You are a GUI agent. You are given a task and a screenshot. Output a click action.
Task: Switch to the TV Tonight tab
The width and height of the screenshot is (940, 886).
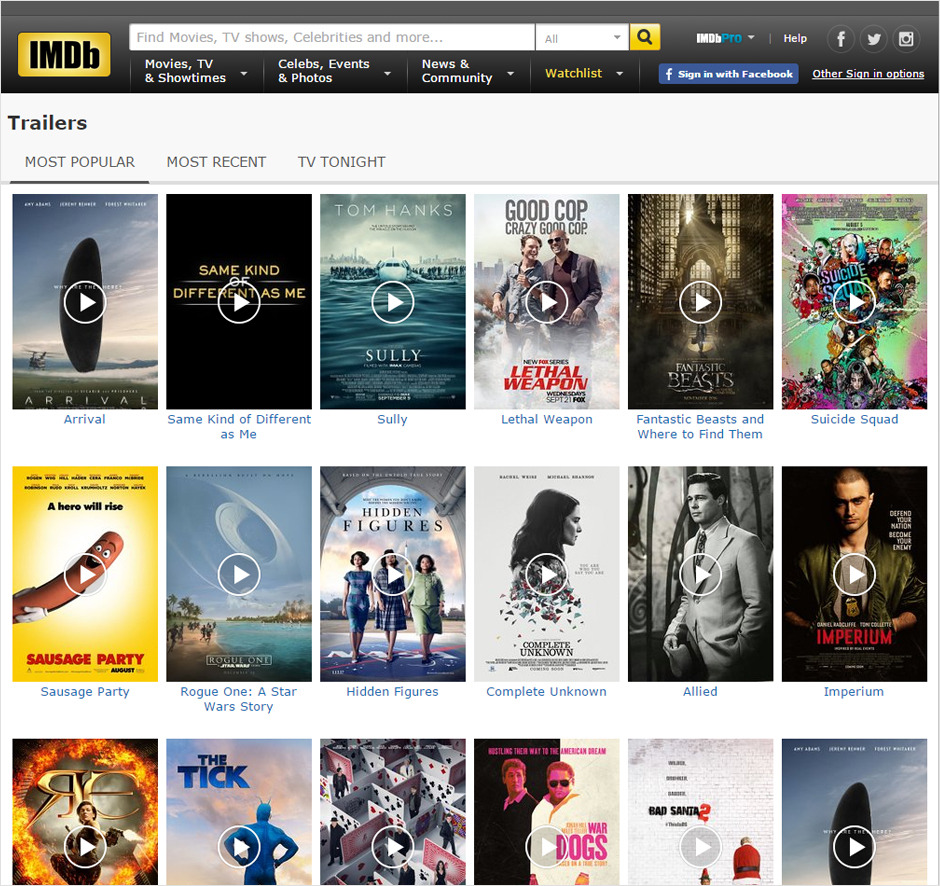tap(341, 162)
